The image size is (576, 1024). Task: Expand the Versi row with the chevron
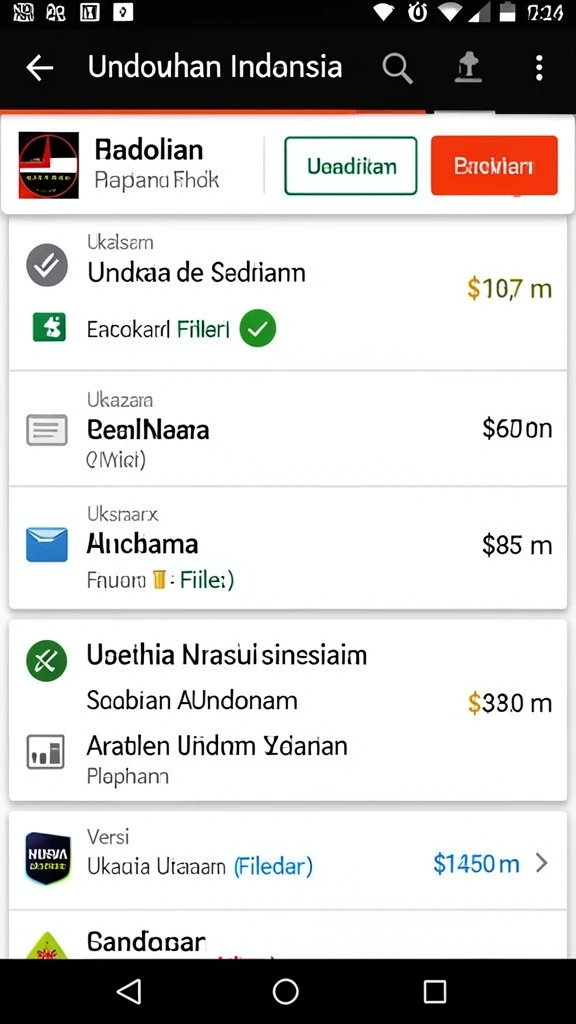pos(541,864)
